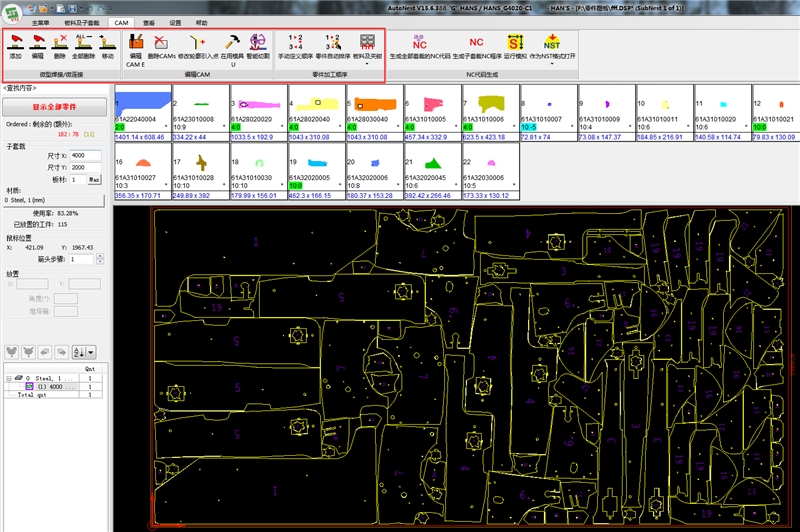800x532 pixels.
Task: Click 生成全部套裁的NC代码 icon
Action: (419, 44)
